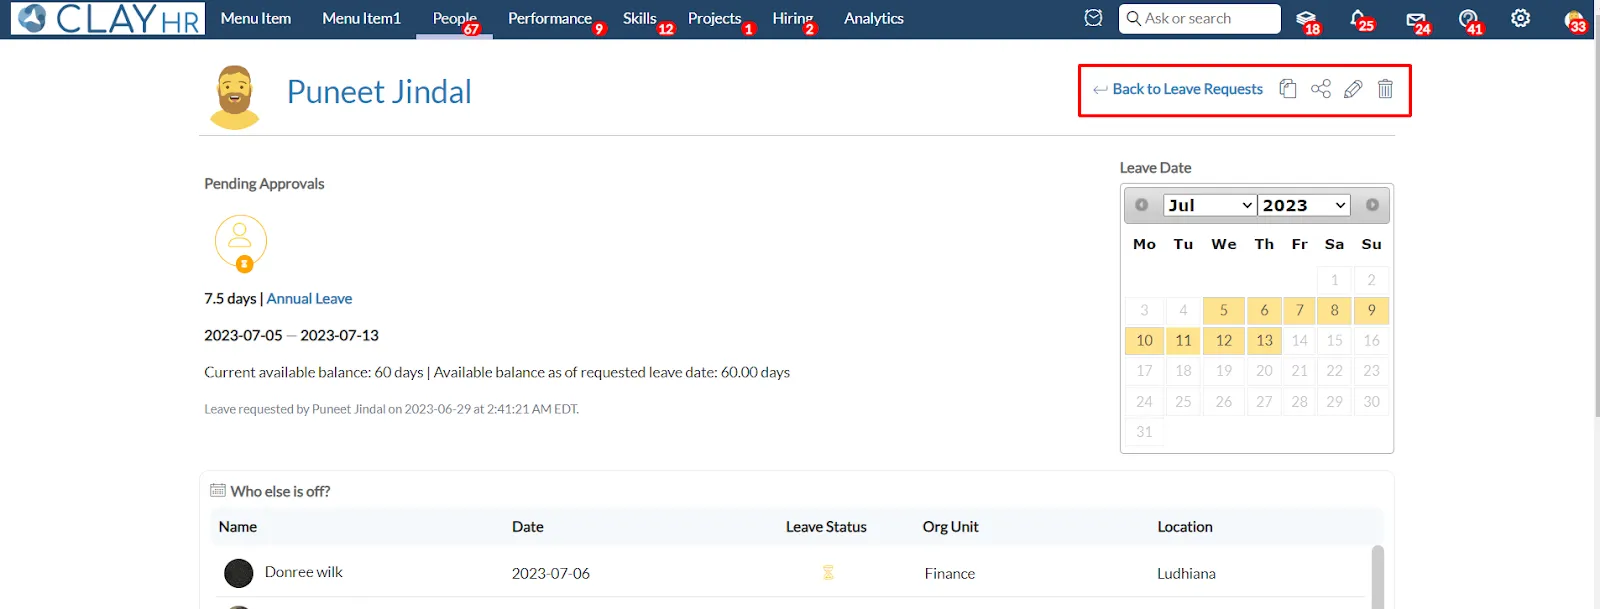The height and width of the screenshot is (609, 1600).
Task: Open the Hiring menu
Action: 794,19
